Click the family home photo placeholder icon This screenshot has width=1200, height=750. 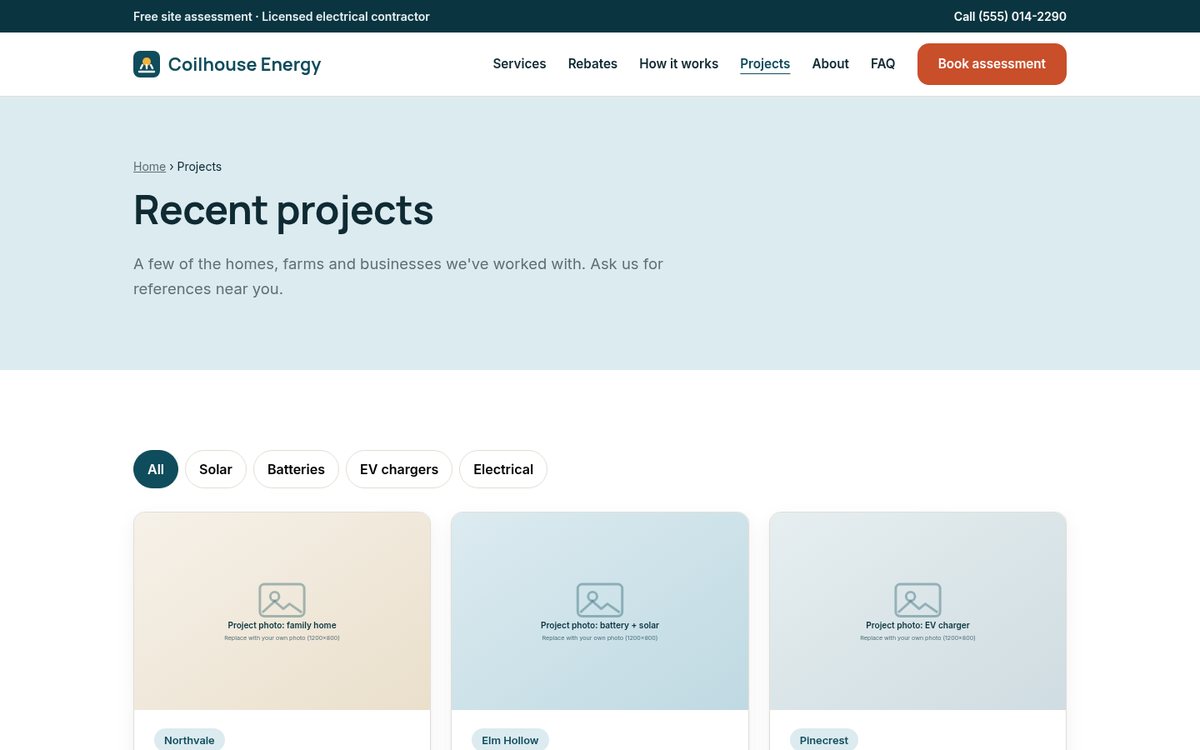coord(282,600)
